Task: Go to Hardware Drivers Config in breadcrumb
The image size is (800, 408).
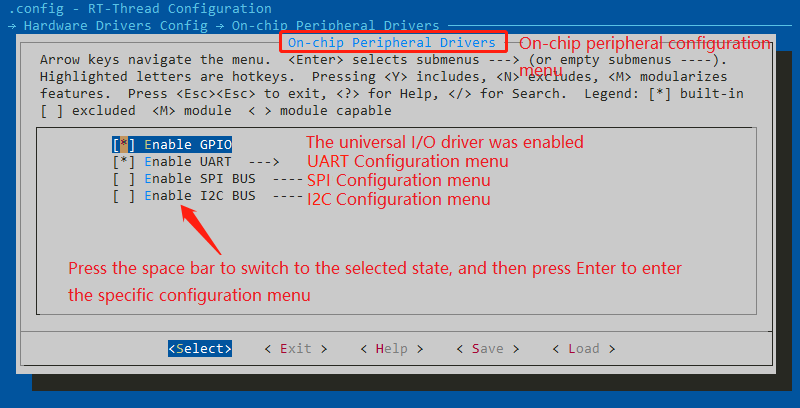Action: 96,25
